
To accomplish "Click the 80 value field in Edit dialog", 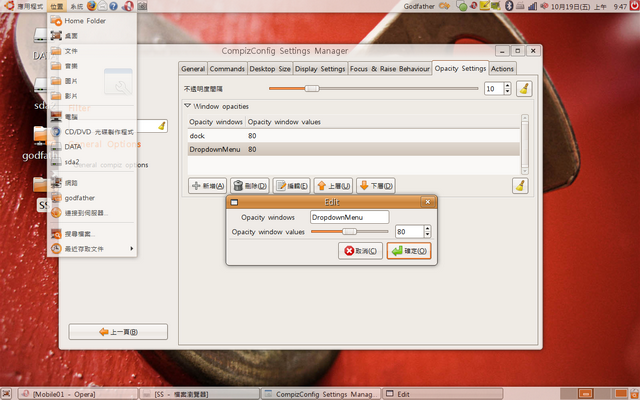I will tap(409, 232).
